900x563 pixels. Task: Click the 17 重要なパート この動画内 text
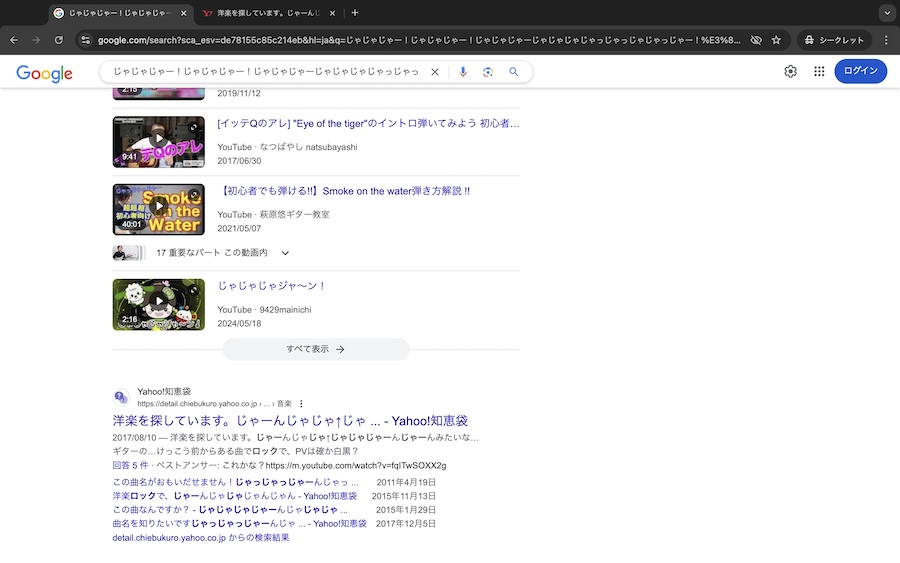(x=212, y=253)
